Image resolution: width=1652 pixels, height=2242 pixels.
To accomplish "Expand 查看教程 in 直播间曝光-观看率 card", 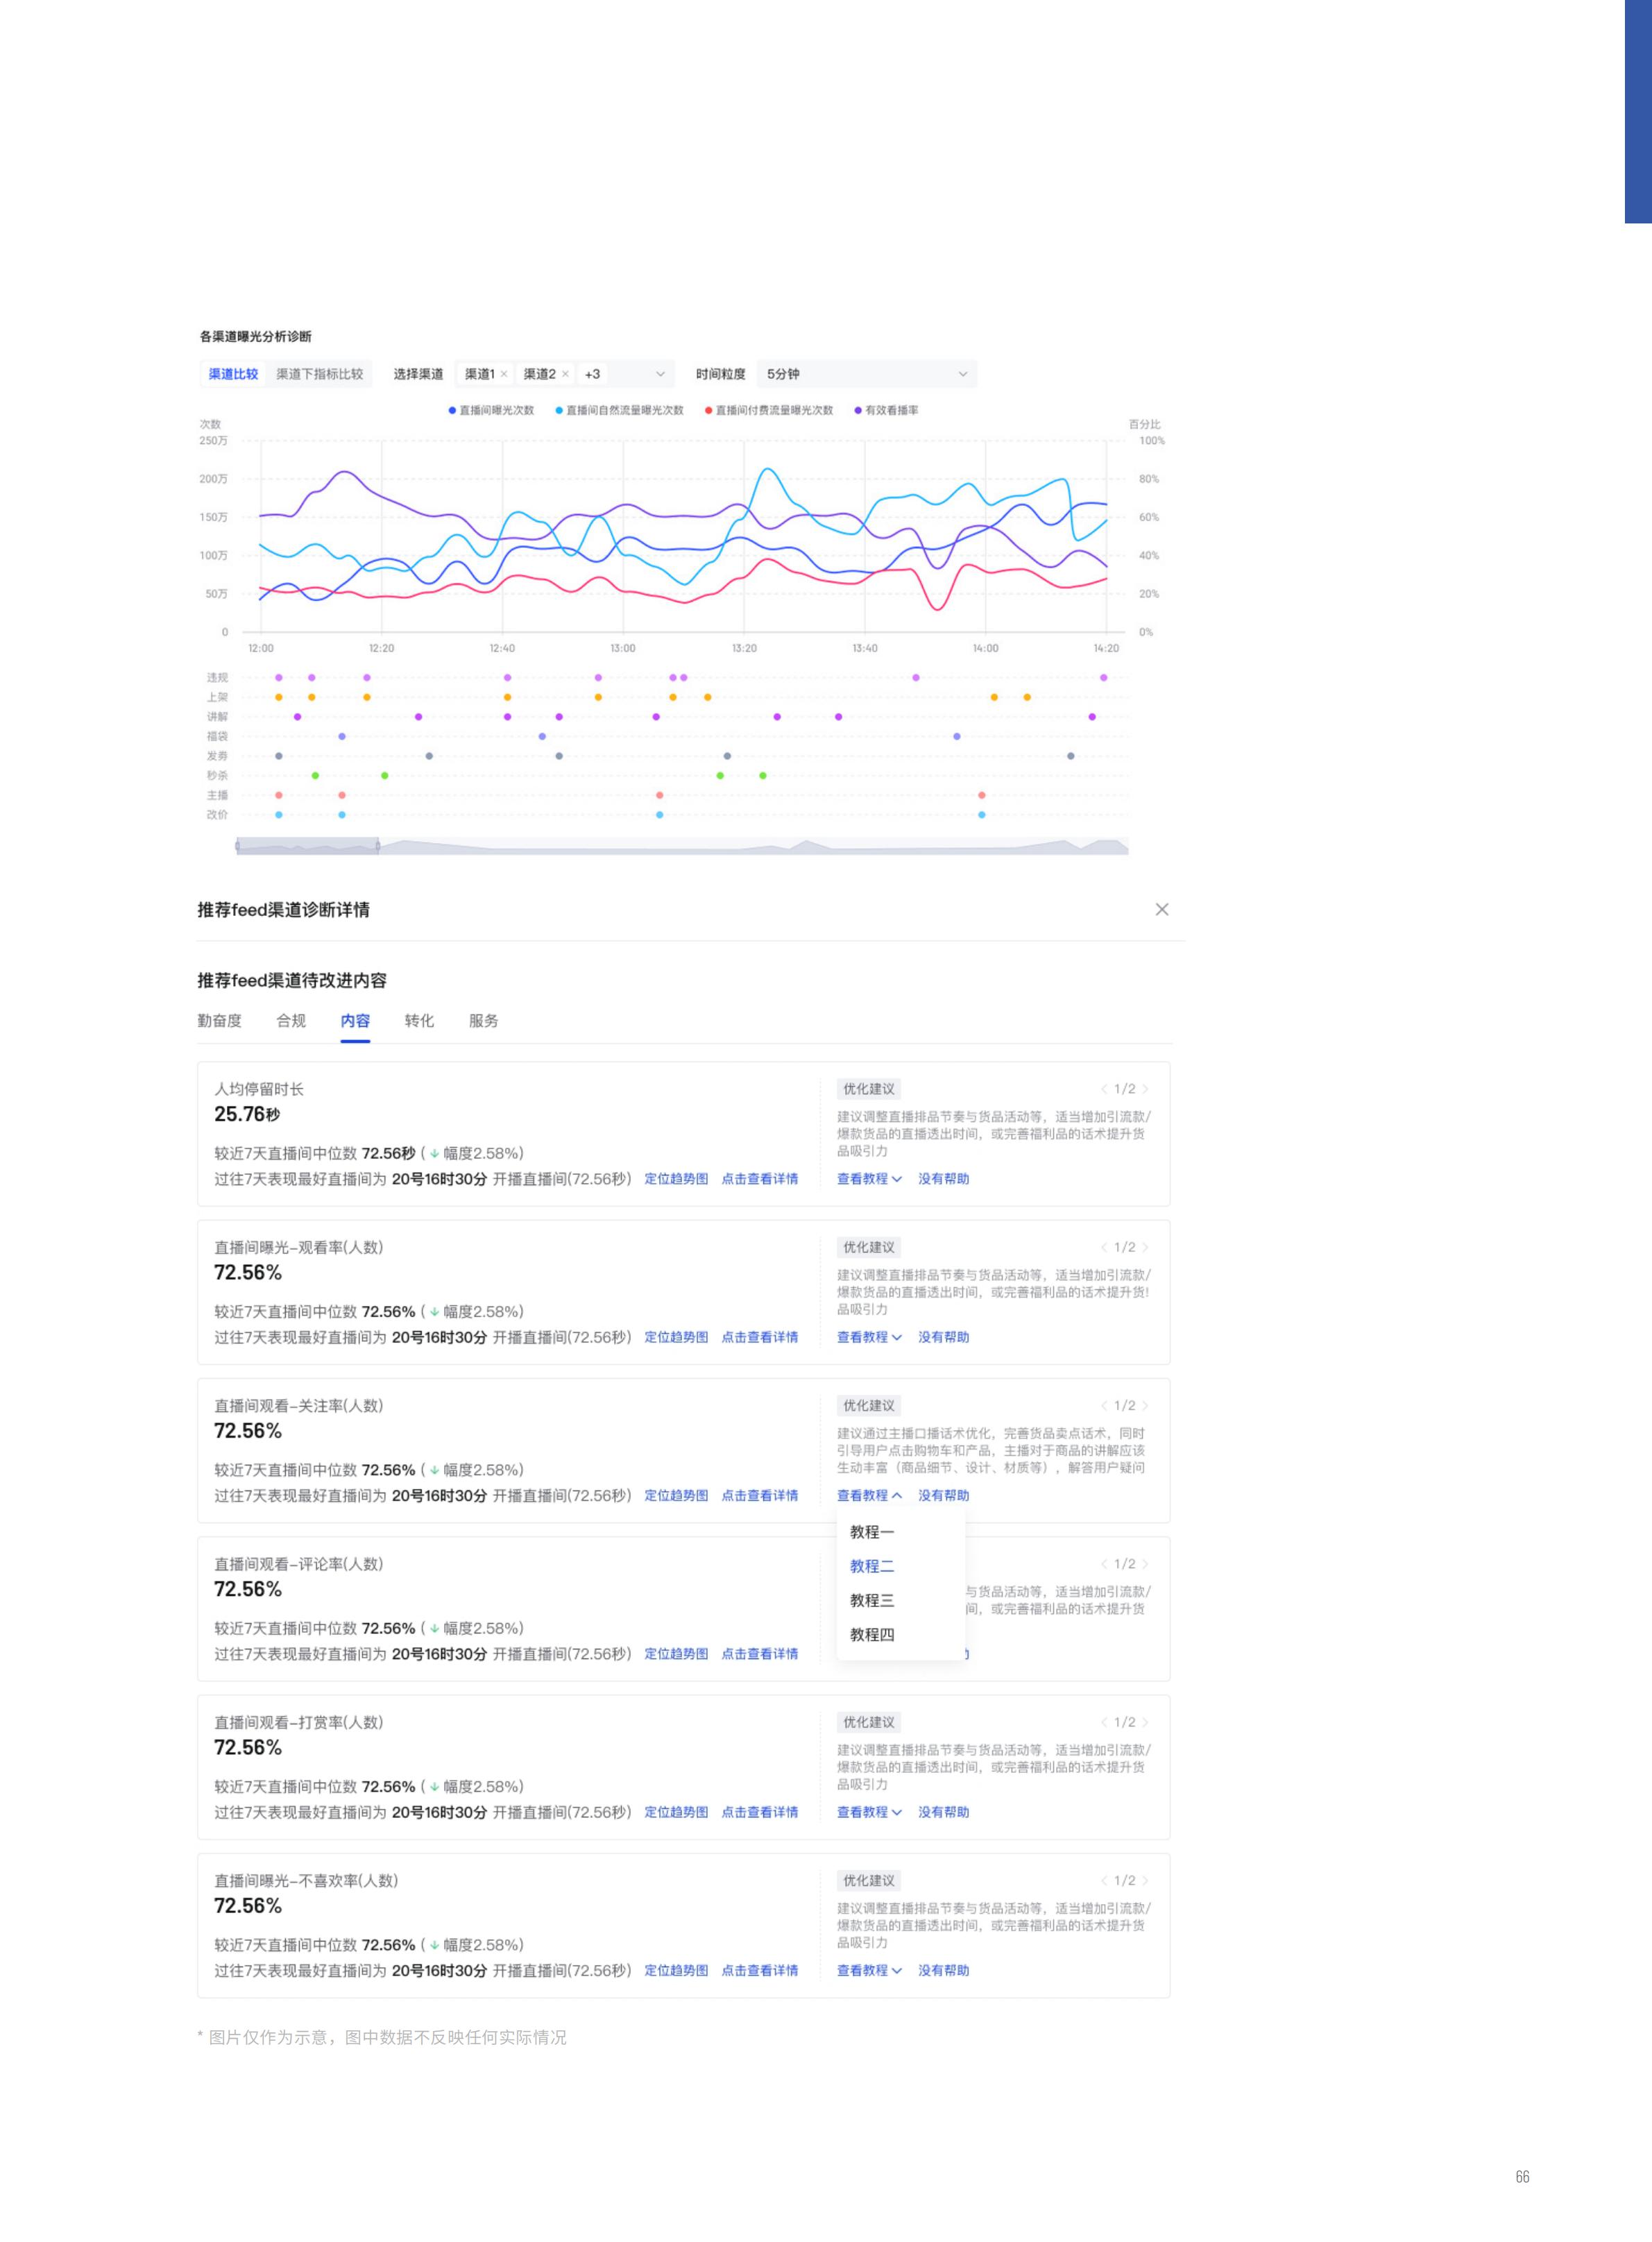I will tap(869, 1337).
